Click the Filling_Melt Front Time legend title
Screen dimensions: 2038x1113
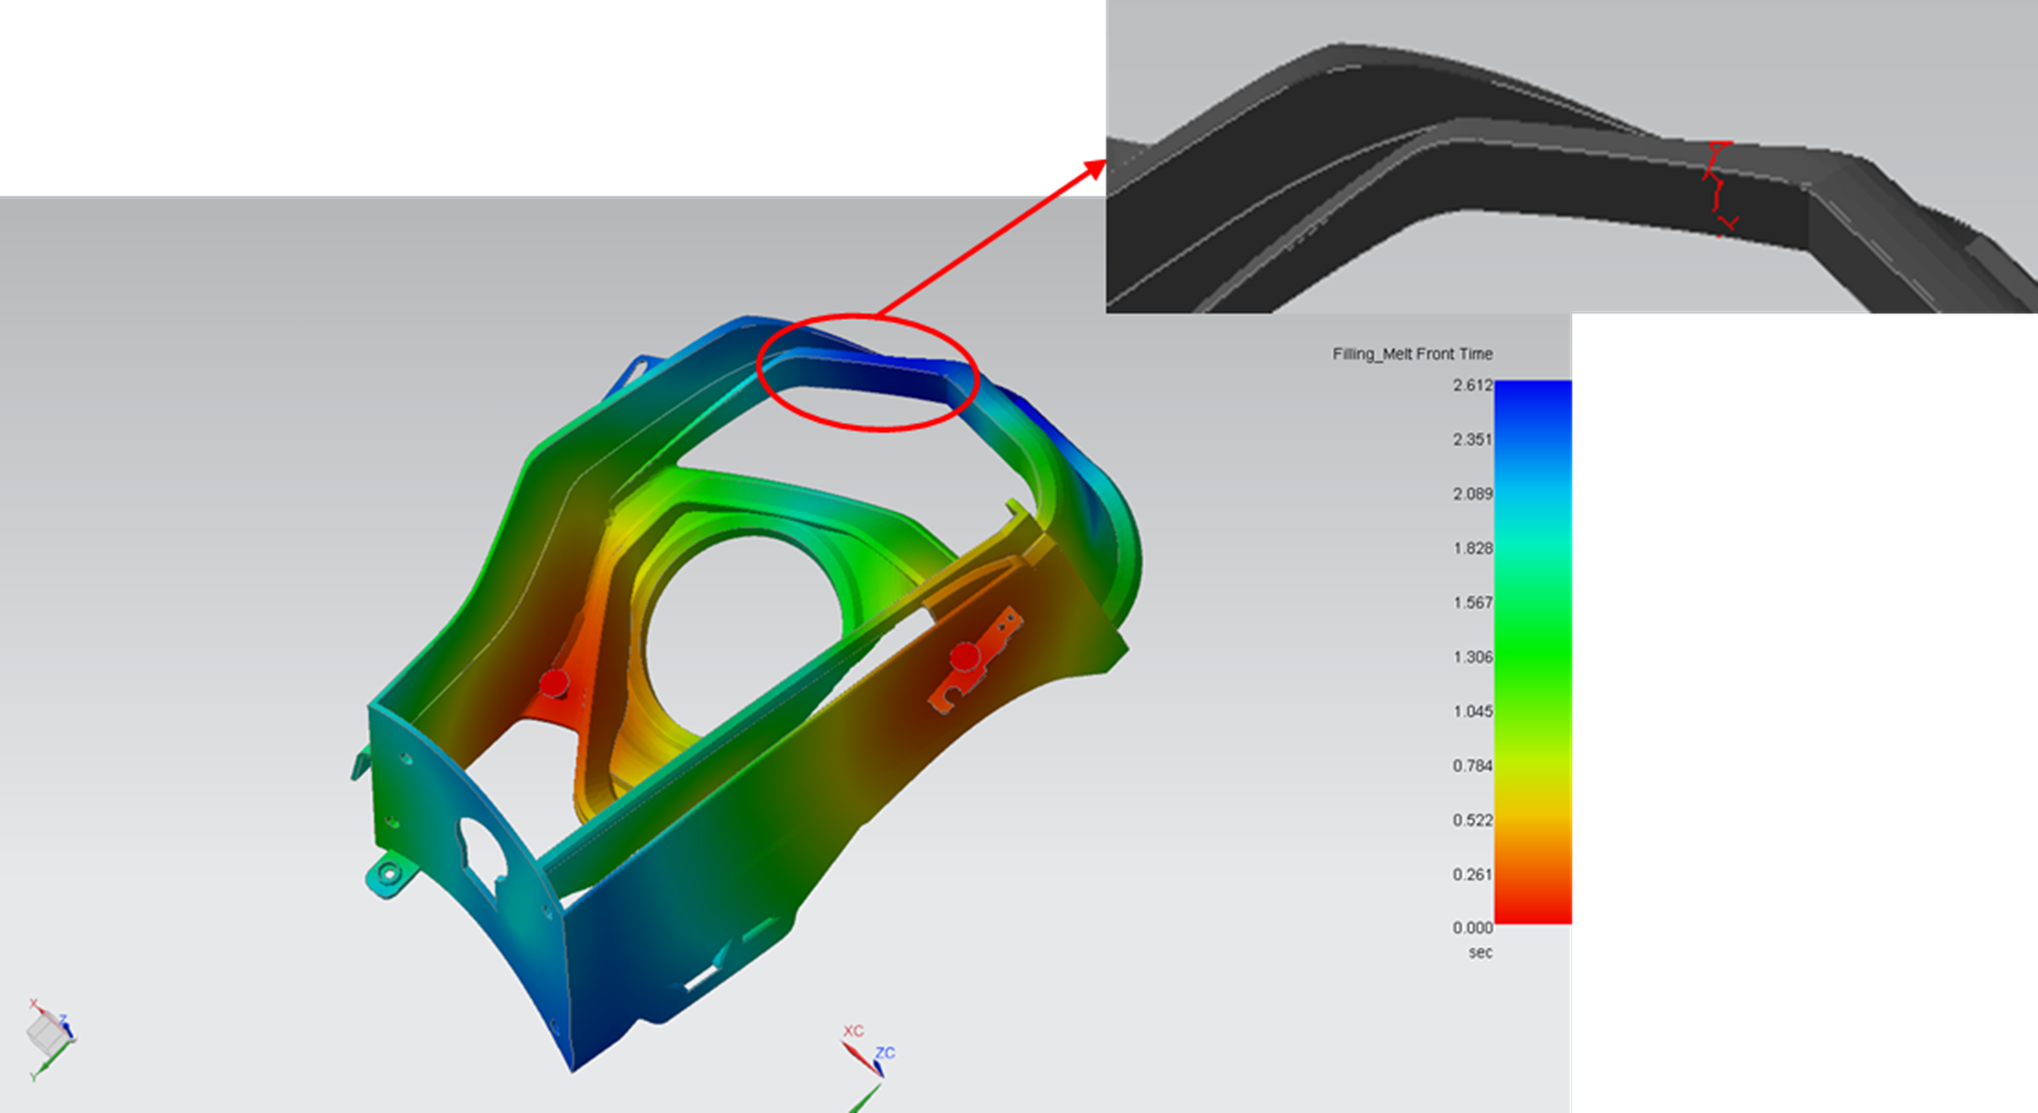point(1412,354)
